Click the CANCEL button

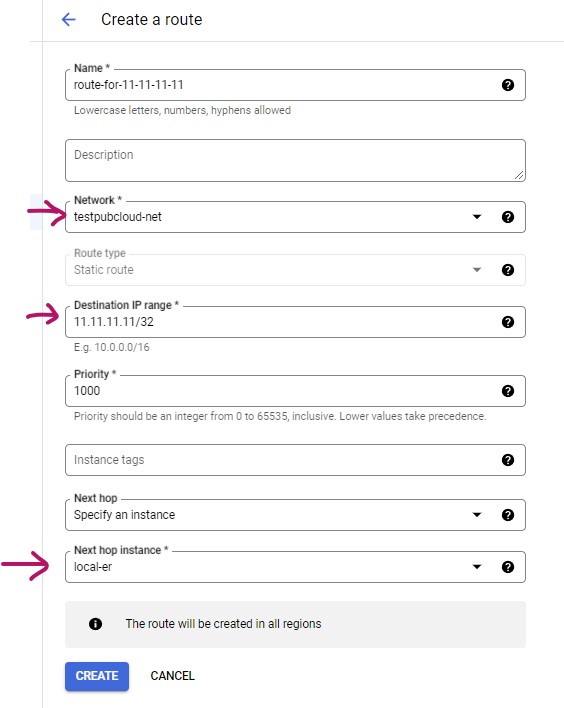[172, 676]
